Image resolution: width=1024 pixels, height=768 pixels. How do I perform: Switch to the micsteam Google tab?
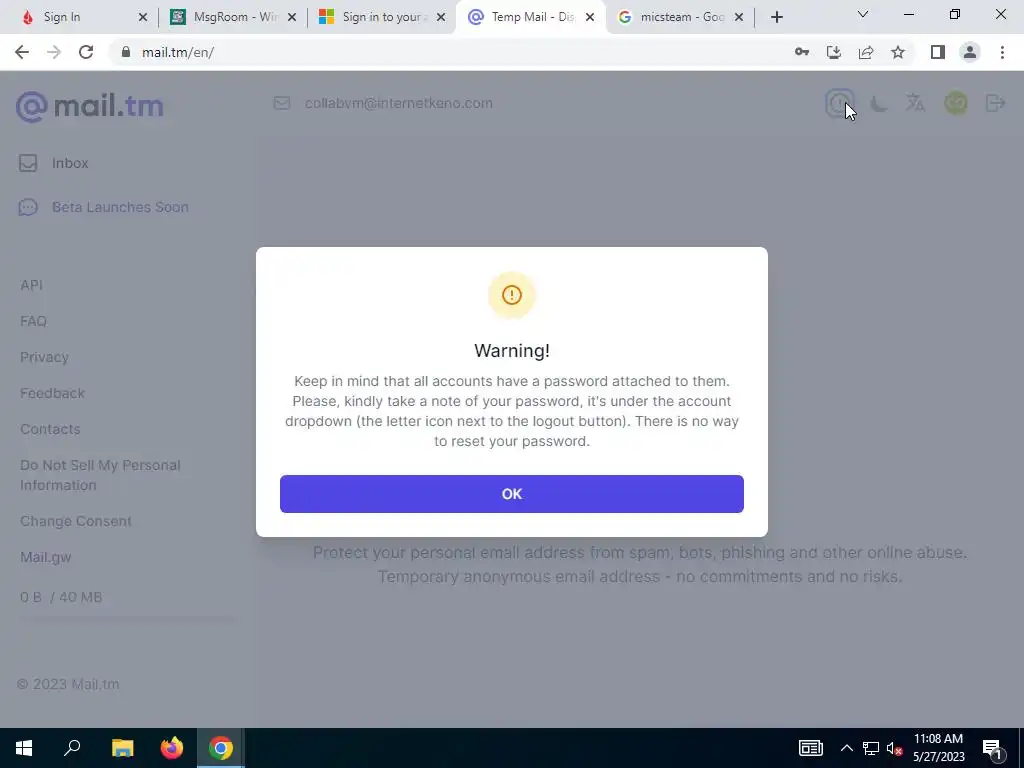point(680,17)
